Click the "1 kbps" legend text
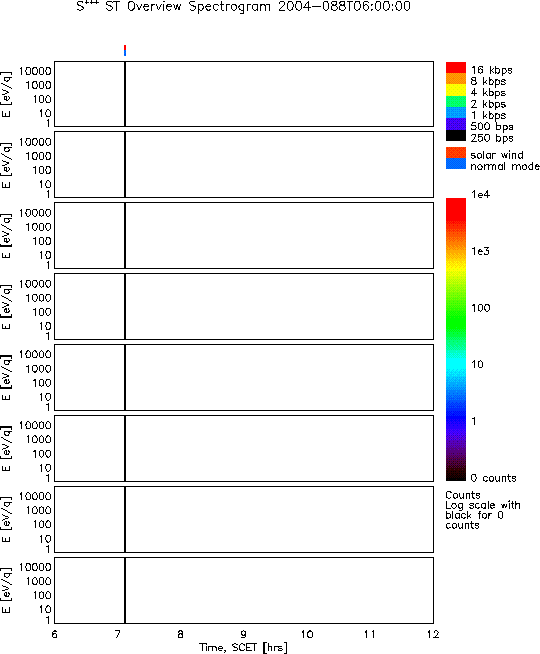This screenshot has width=540, height=654. [488, 115]
